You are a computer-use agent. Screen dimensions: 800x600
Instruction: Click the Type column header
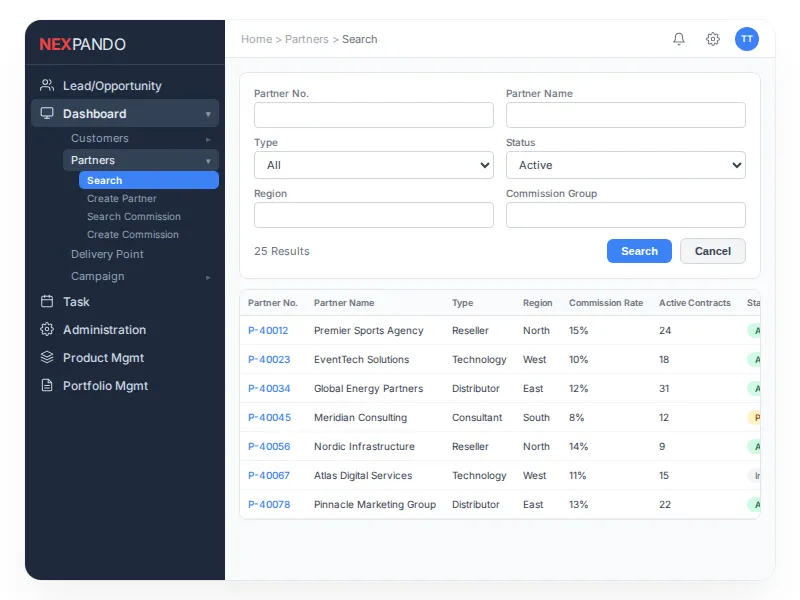pos(462,303)
